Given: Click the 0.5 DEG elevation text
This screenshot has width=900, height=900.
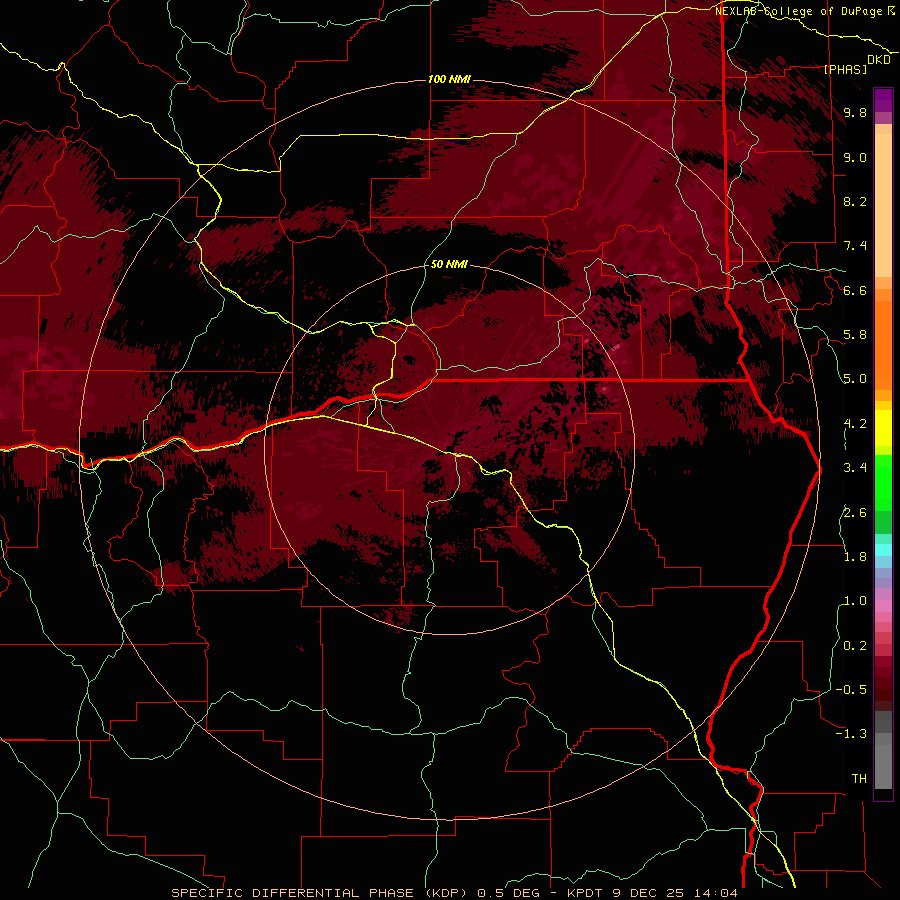Looking at the screenshot, I should click(x=509, y=893).
